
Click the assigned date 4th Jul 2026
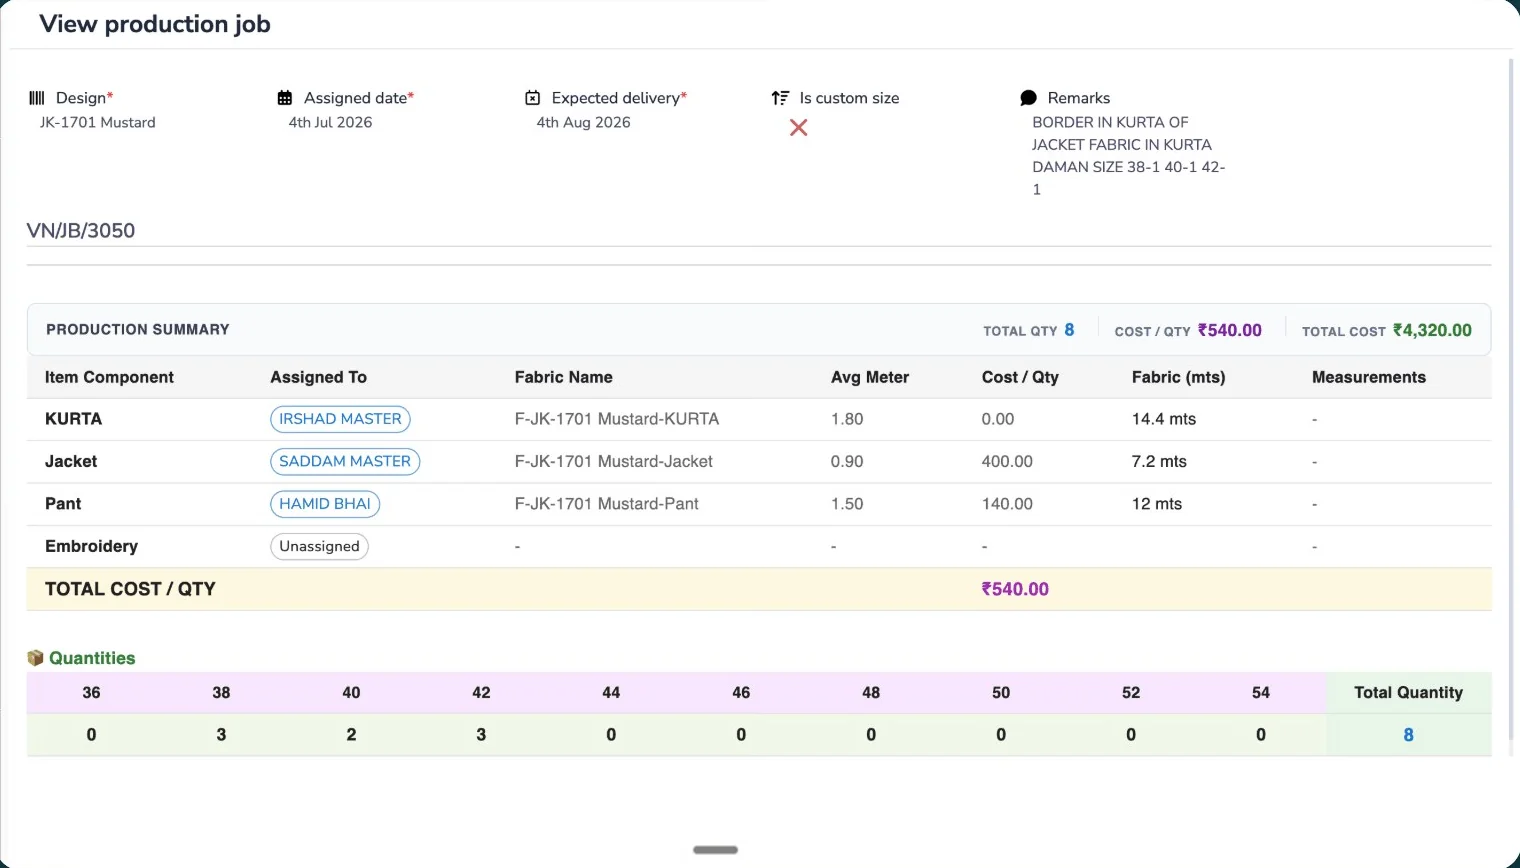coord(330,122)
